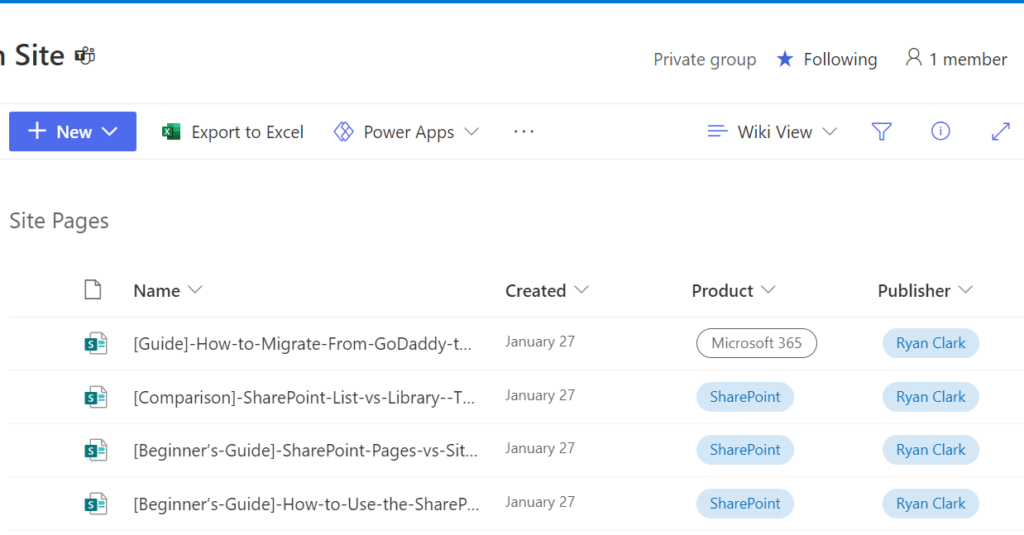Open the Wiki View dropdown arrow
1024x535 pixels.
point(829,131)
